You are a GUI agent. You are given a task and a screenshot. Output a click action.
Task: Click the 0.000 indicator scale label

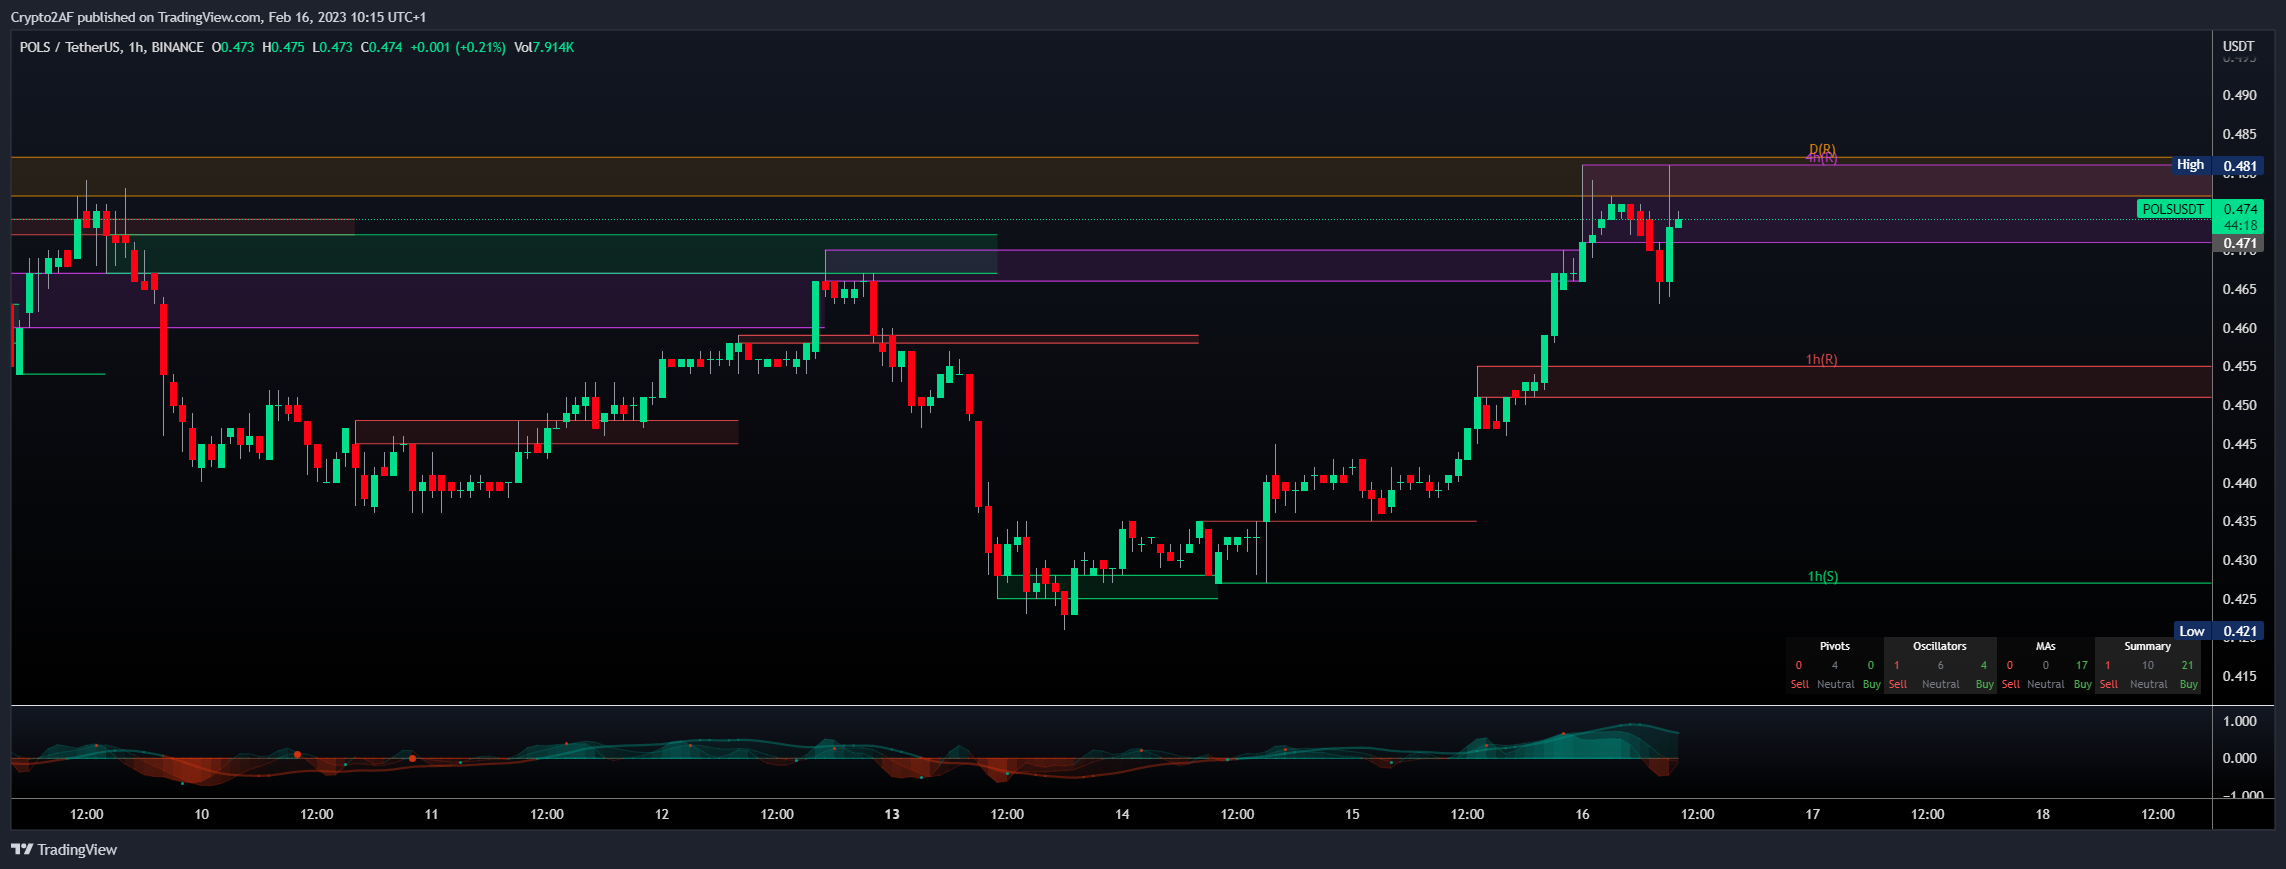pyautogui.click(x=2240, y=758)
